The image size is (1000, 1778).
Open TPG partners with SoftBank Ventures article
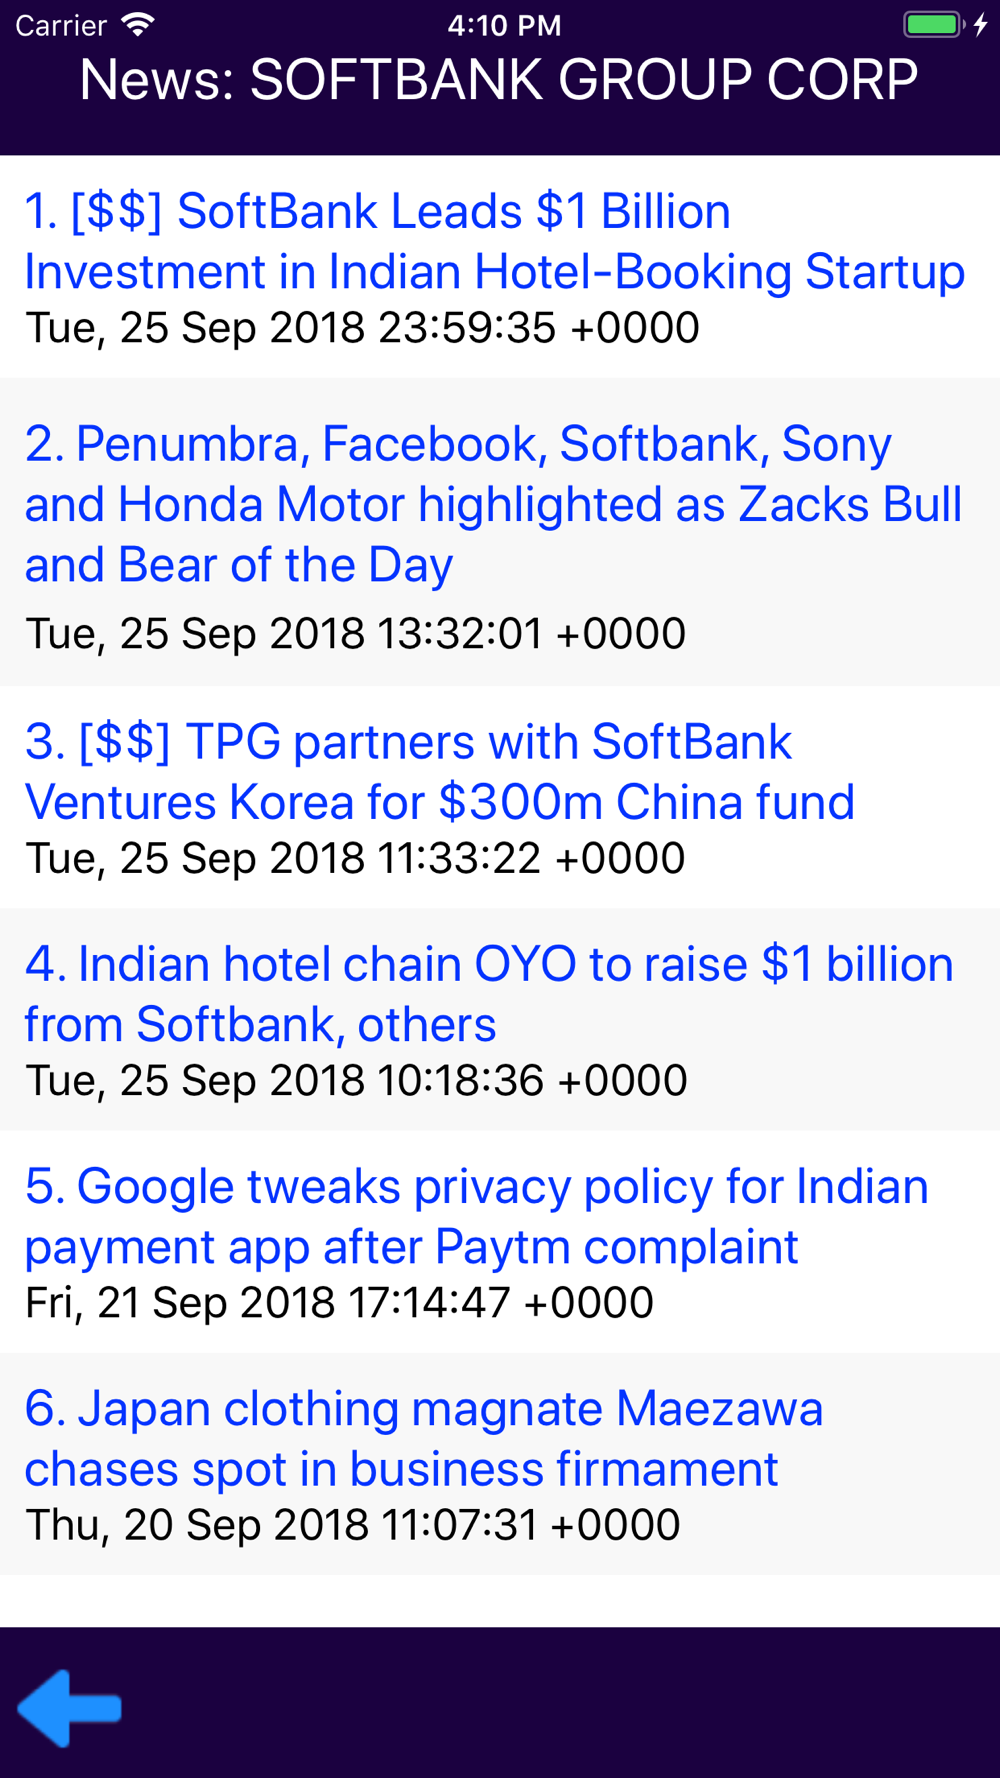tap(440, 771)
